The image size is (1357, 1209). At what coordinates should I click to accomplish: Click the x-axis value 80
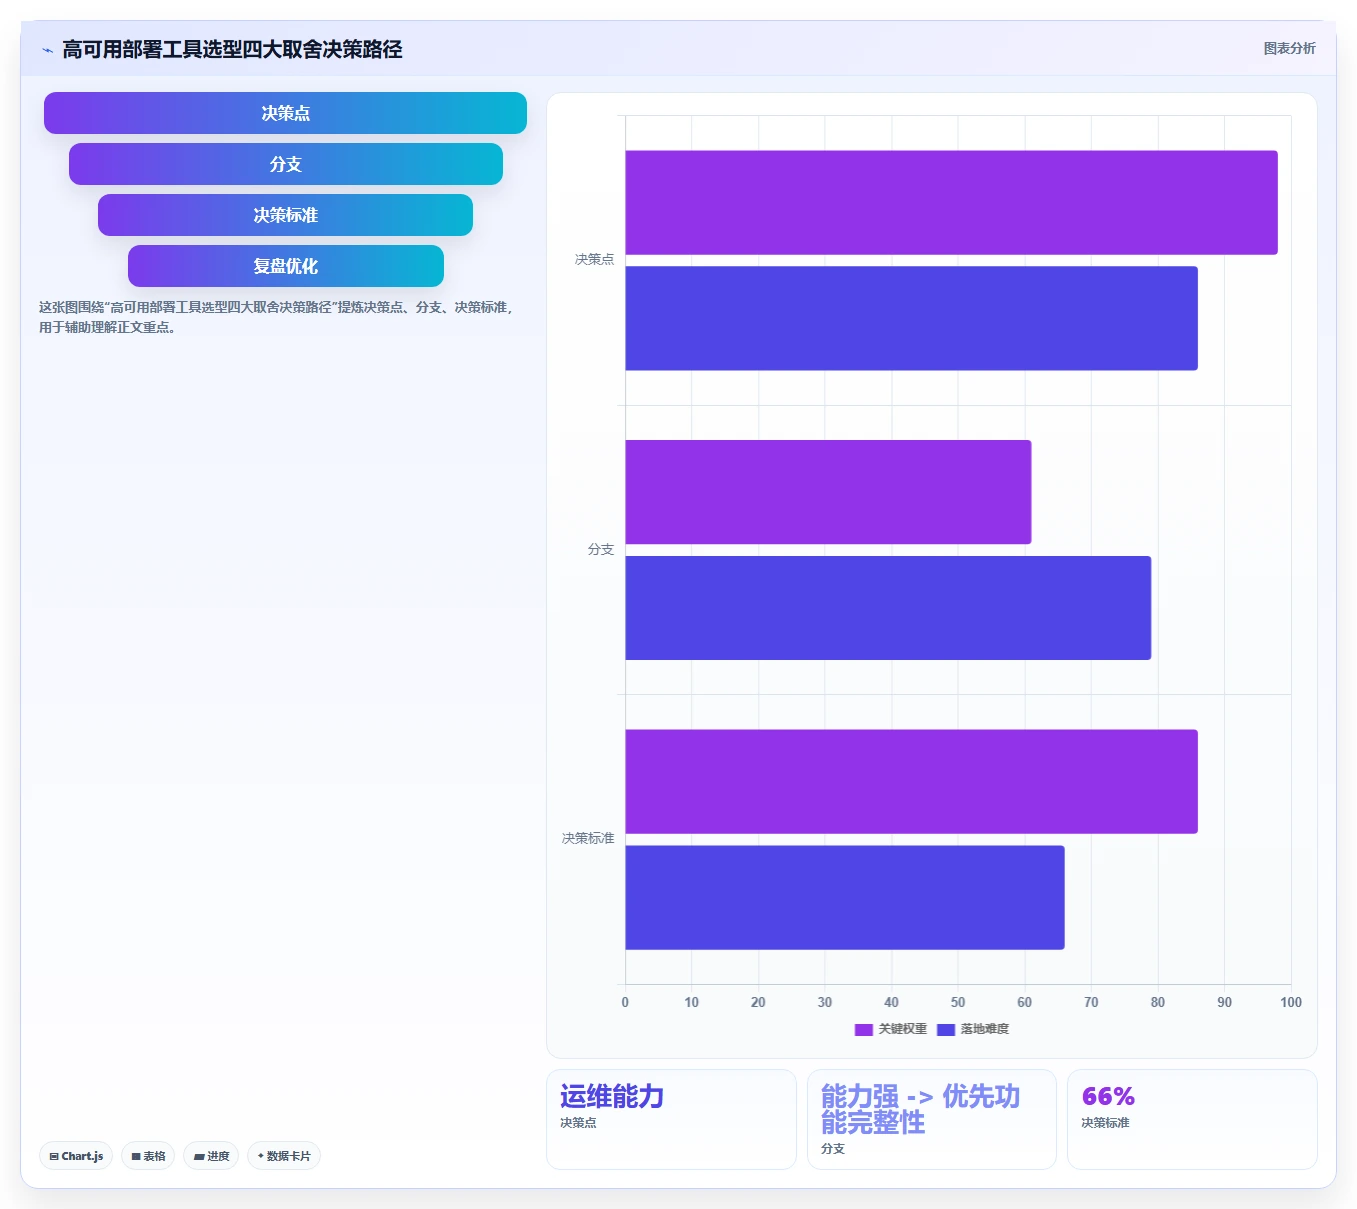point(1158,1002)
